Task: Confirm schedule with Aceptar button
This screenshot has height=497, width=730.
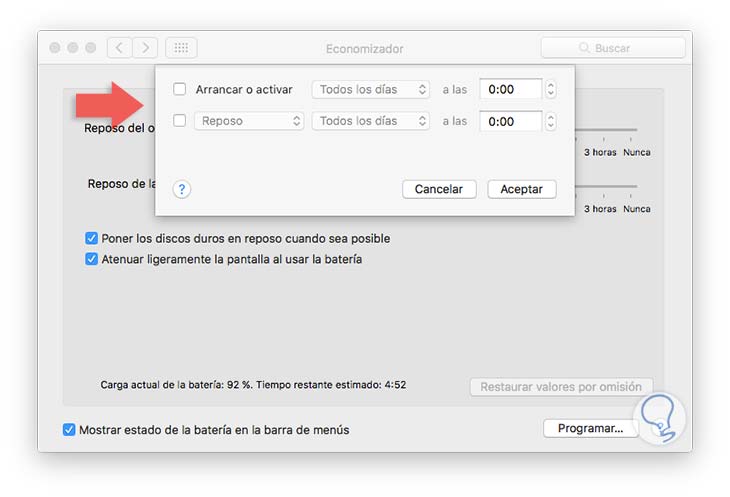Action: tap(521, 189)
